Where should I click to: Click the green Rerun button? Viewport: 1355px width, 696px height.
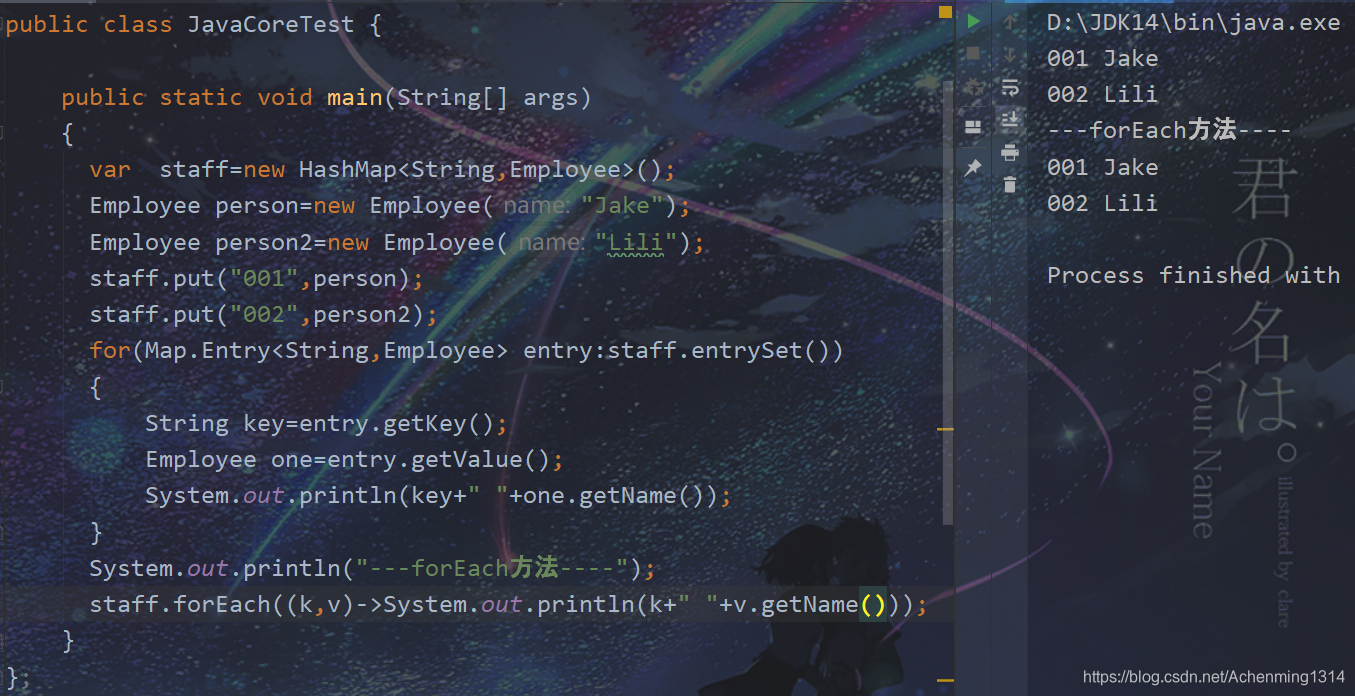point(973,22)
